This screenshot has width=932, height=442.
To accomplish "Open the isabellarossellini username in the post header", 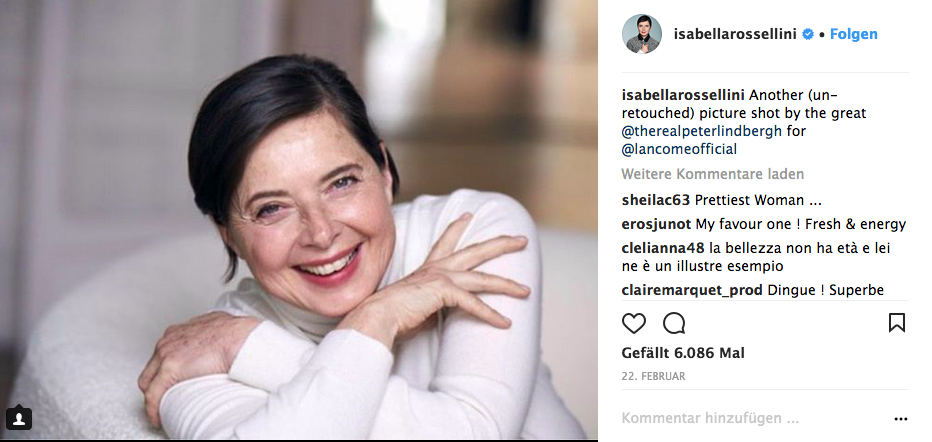I will coord(735,34).
